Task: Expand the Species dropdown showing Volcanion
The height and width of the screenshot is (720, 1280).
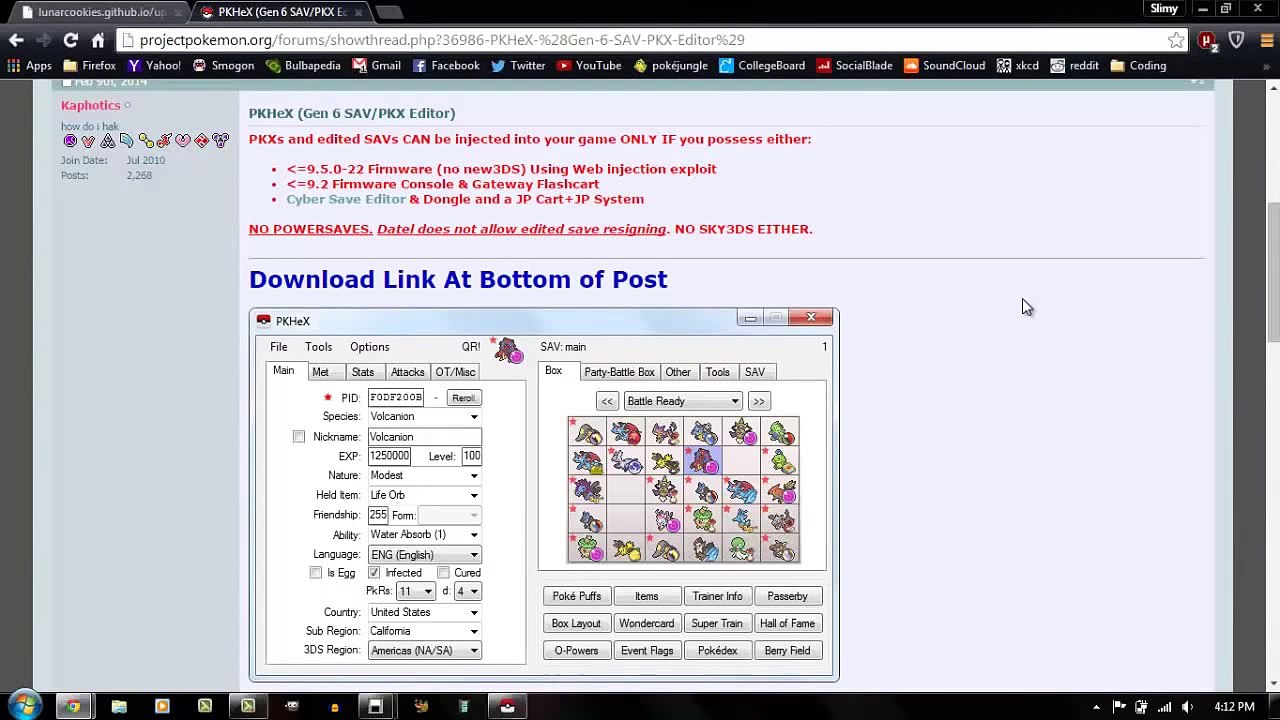Action: point(424,417)
